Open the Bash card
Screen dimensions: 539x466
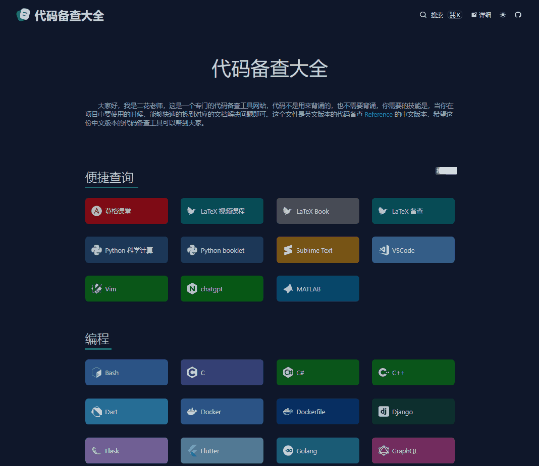coord(126,372)
